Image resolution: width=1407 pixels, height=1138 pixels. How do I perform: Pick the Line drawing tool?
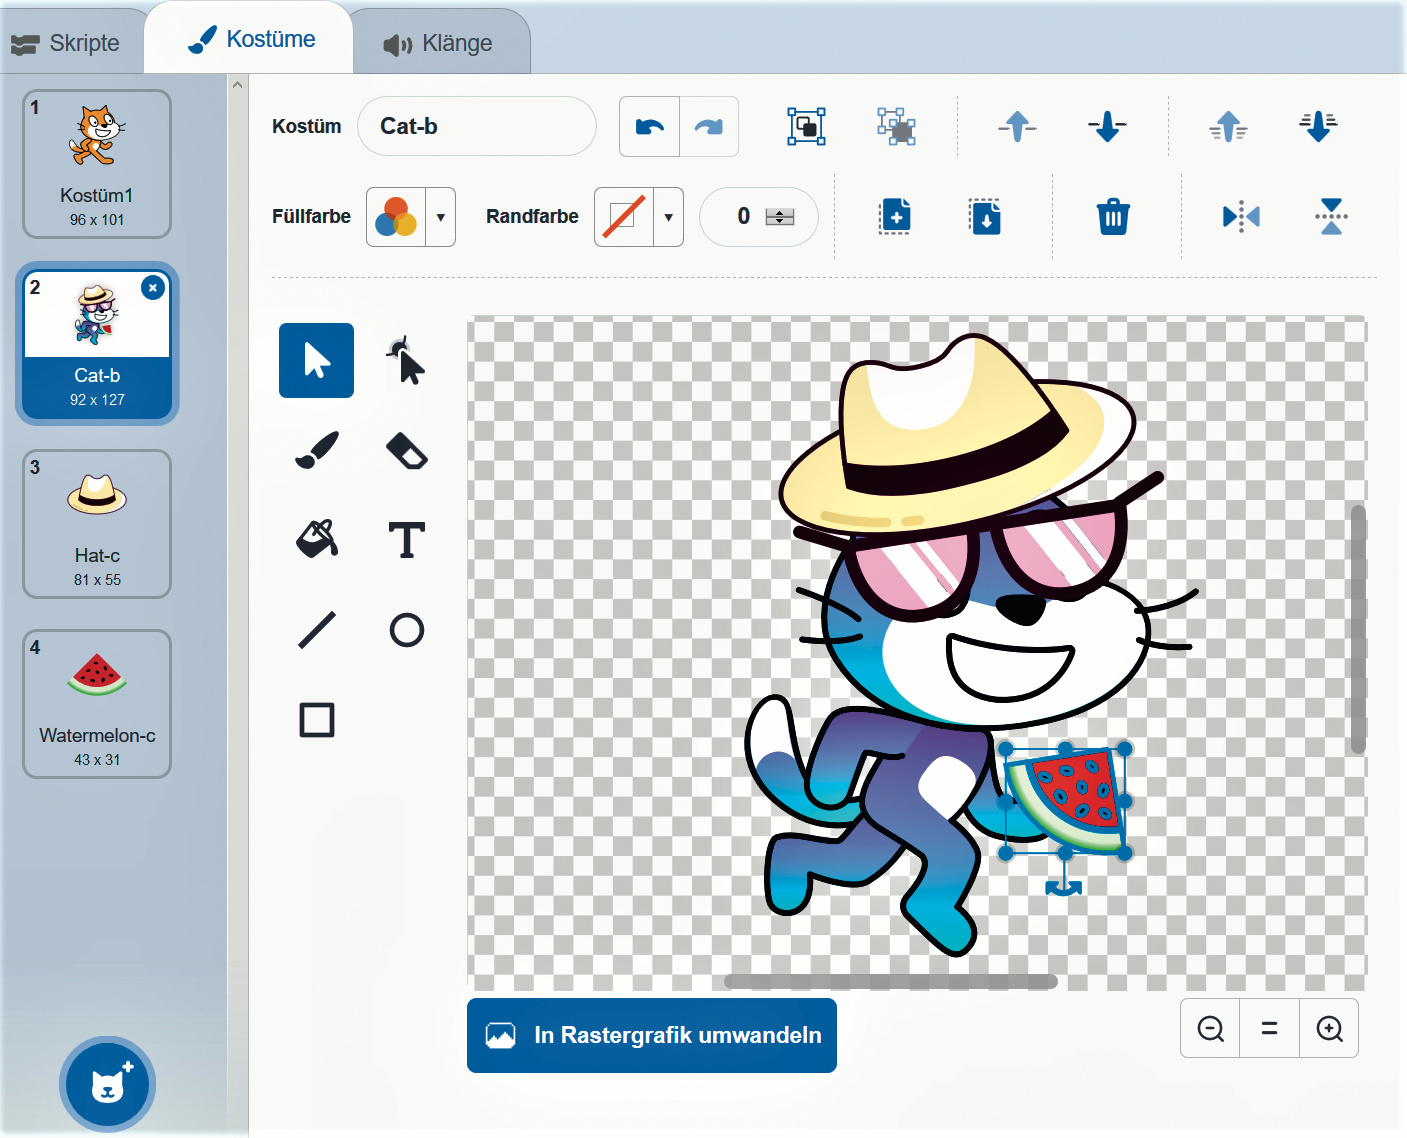(317, 630)
